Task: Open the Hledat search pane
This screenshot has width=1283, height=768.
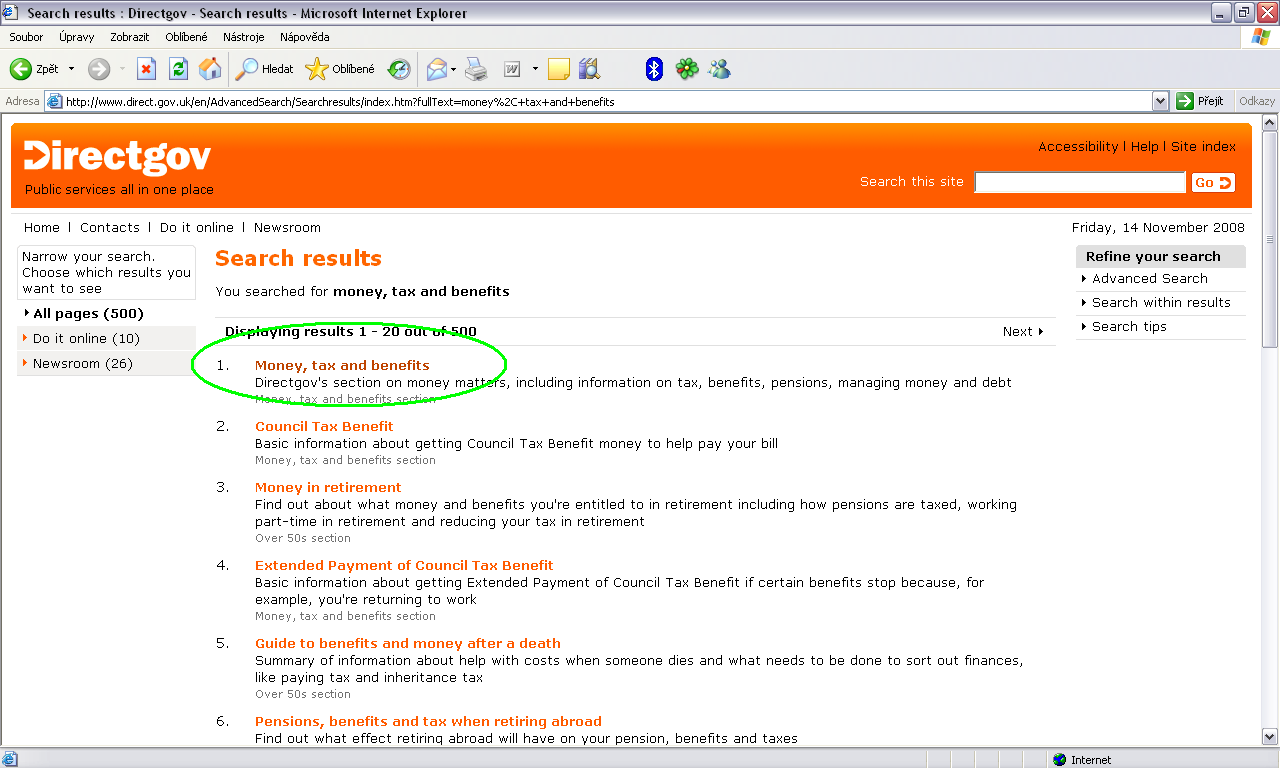Action: [265, 69]
